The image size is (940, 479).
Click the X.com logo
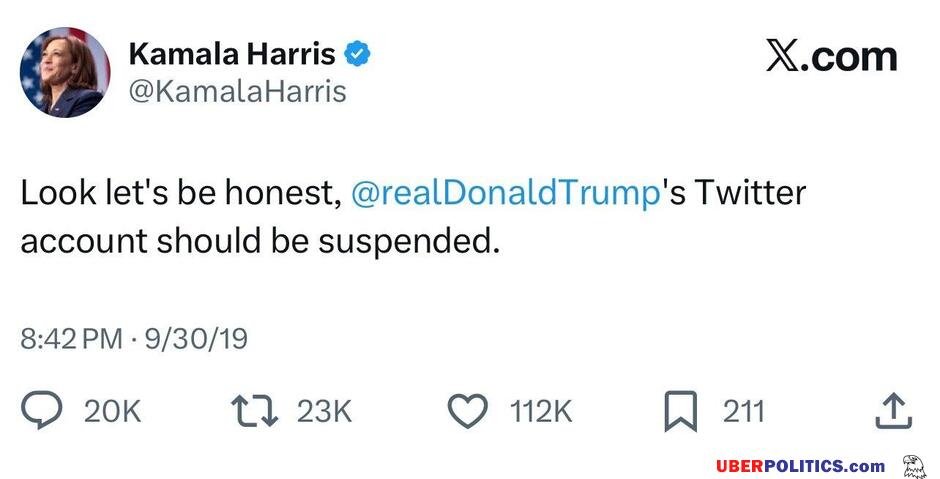click(831, 57)
